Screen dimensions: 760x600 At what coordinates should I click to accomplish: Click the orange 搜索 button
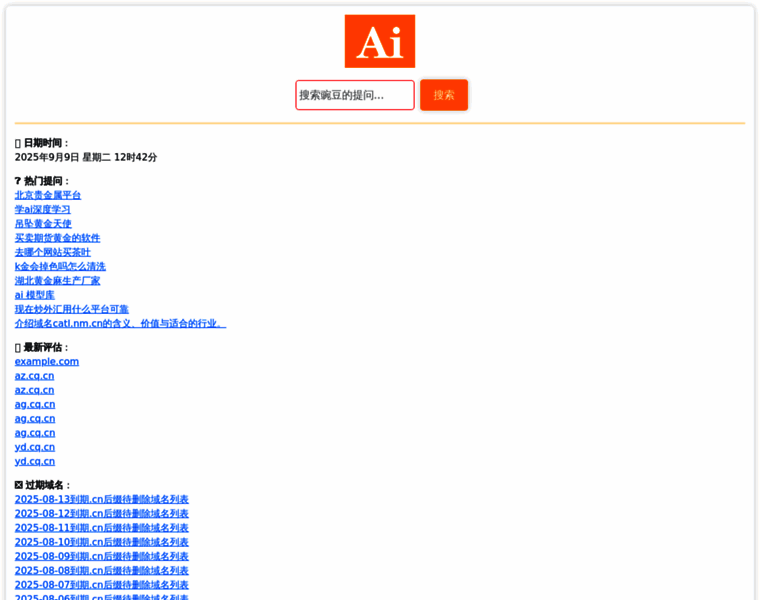(x=443, y=95)
